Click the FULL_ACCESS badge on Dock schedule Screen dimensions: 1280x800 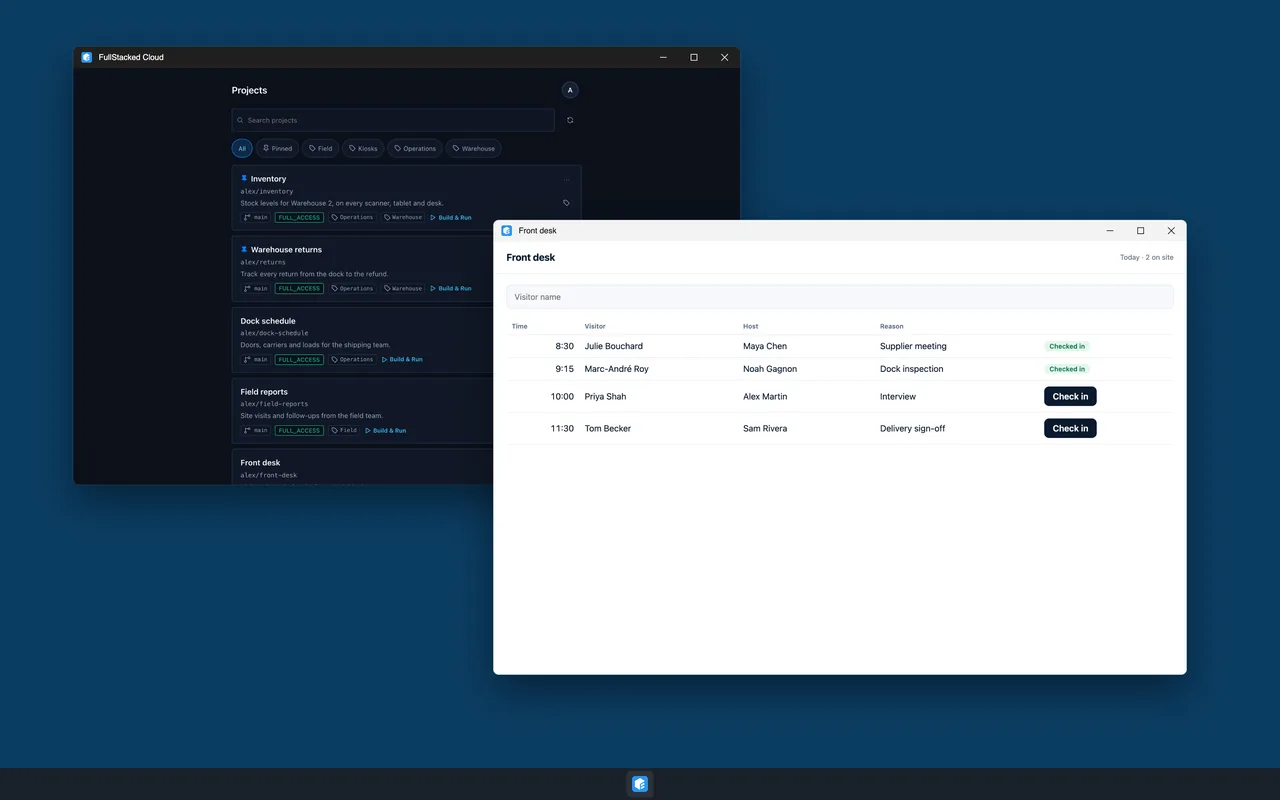(299, 359)
